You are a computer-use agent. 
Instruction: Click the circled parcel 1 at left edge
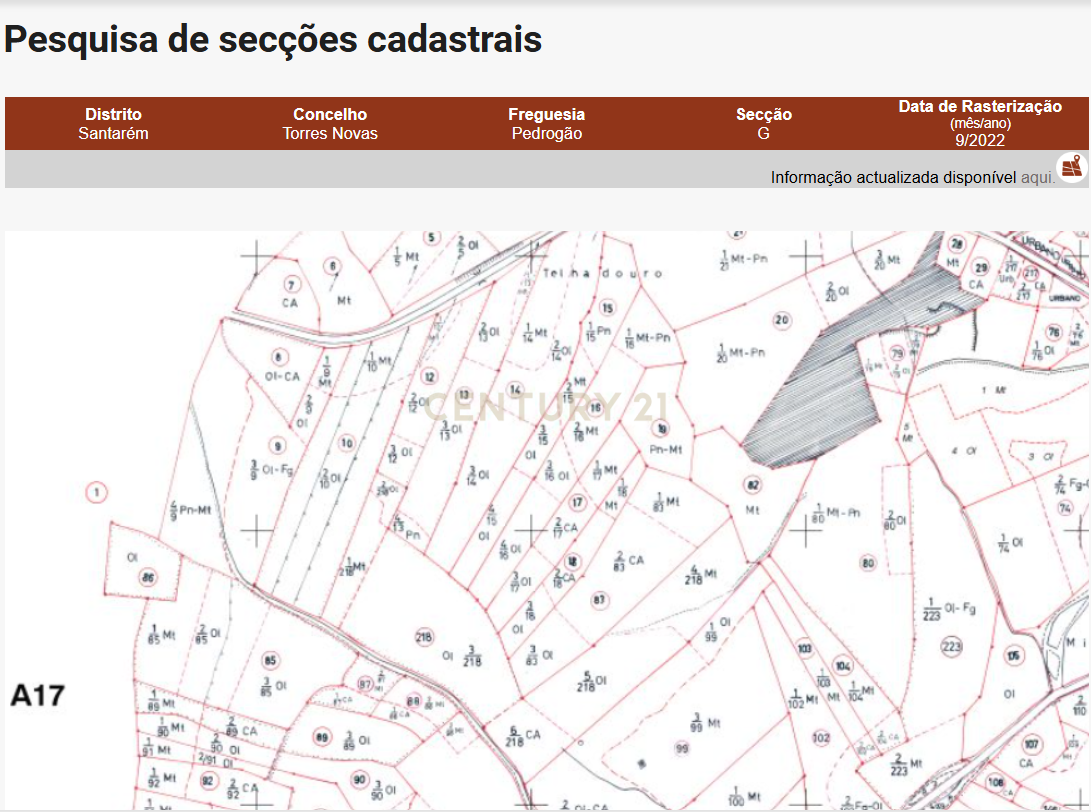pos(97,492)
